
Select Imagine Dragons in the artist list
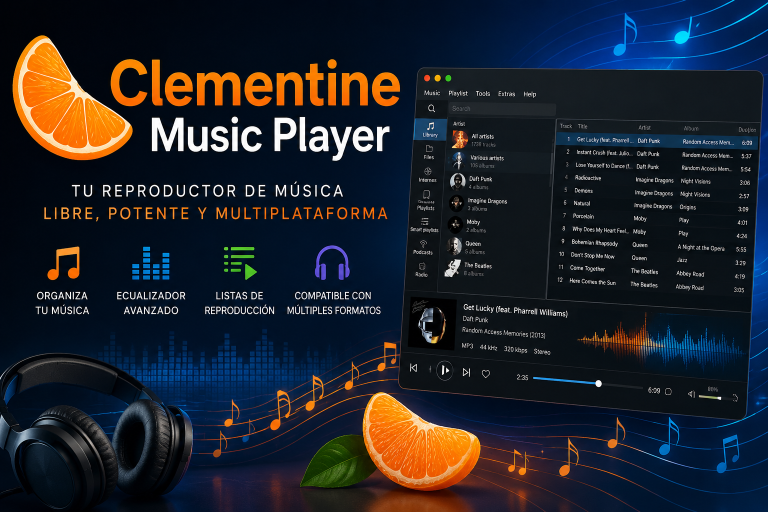pos(498,204)
